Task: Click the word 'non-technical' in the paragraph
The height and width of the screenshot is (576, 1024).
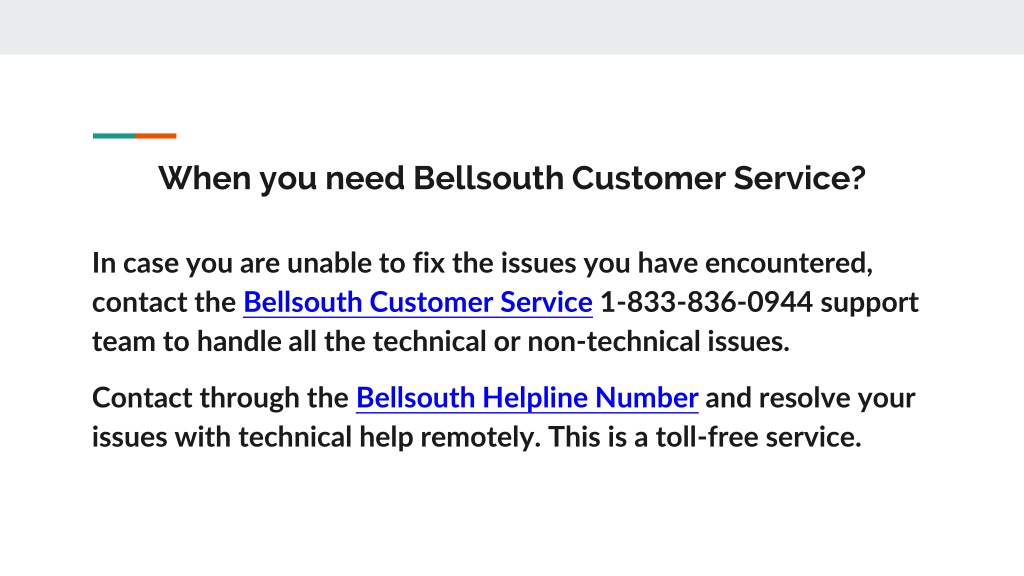Action: click(x=614, y=342)
